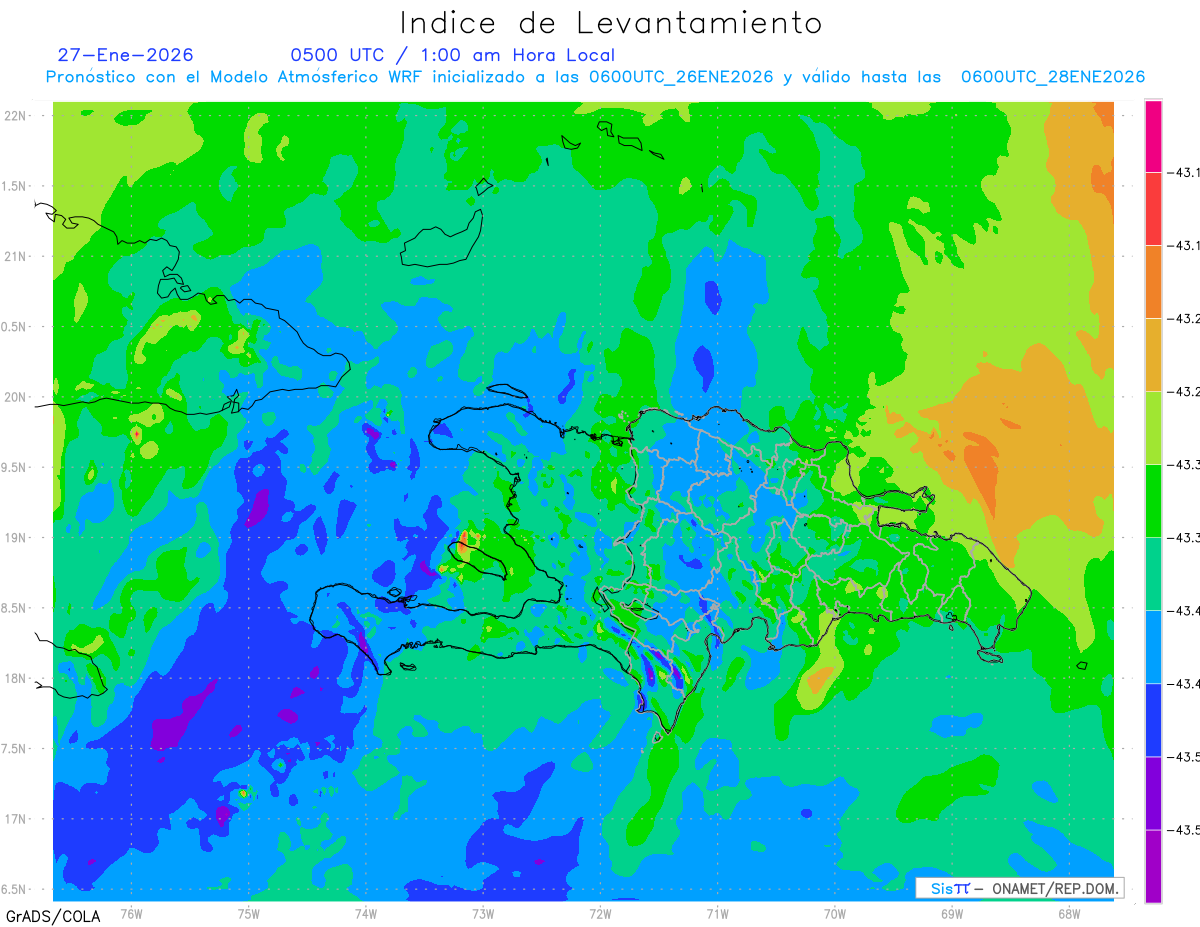Click the bright green legend color band
Image resolution: width=1200 pixels, height=927 pixels.
pyautogui.click(x=1153, y=501)
